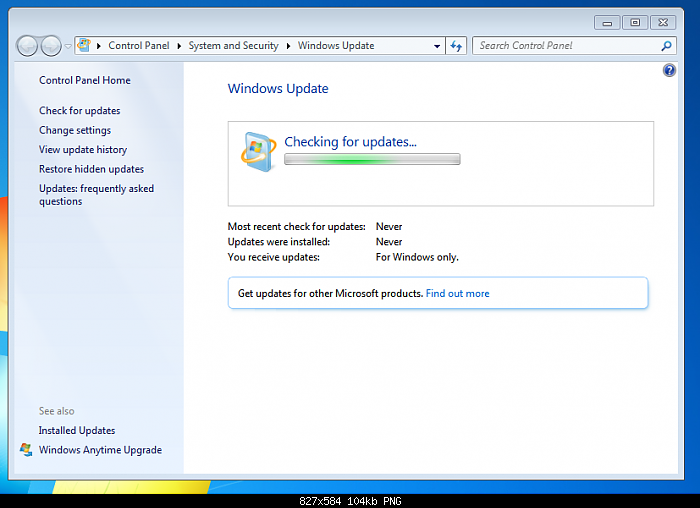Click the Checking for updates... heading
The width and height of the screenshot is (700, 508).
[350, 142]
